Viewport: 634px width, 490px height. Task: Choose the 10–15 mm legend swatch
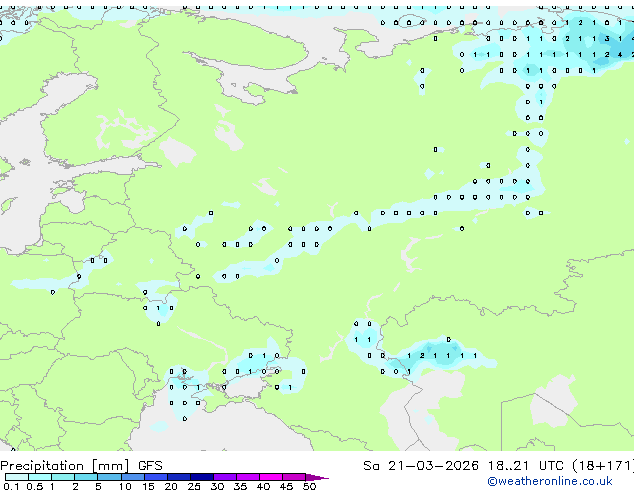132,477
